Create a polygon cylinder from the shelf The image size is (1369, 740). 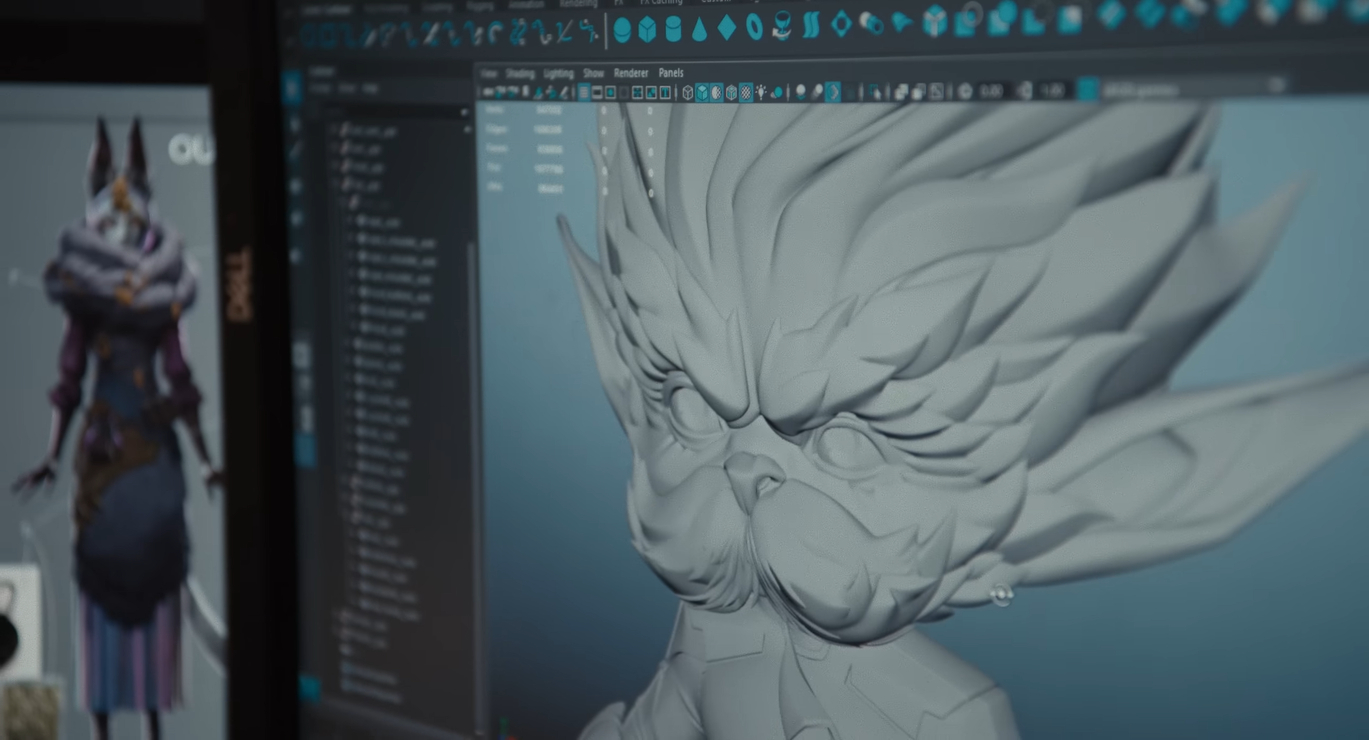tap(673, 30)
